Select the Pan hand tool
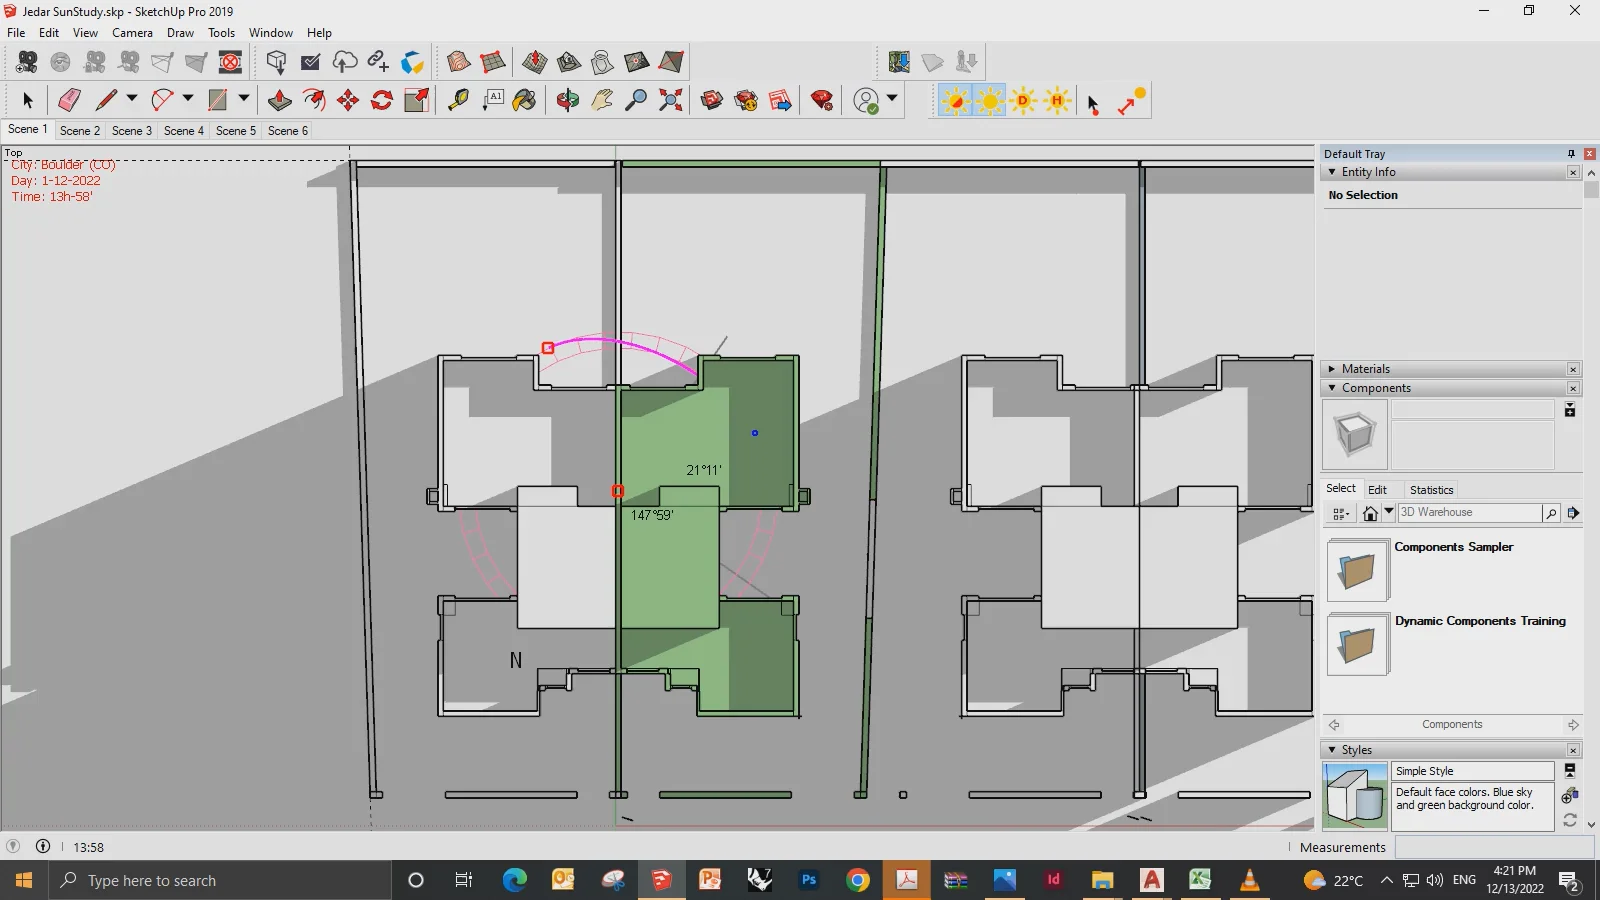 [602, 100]
